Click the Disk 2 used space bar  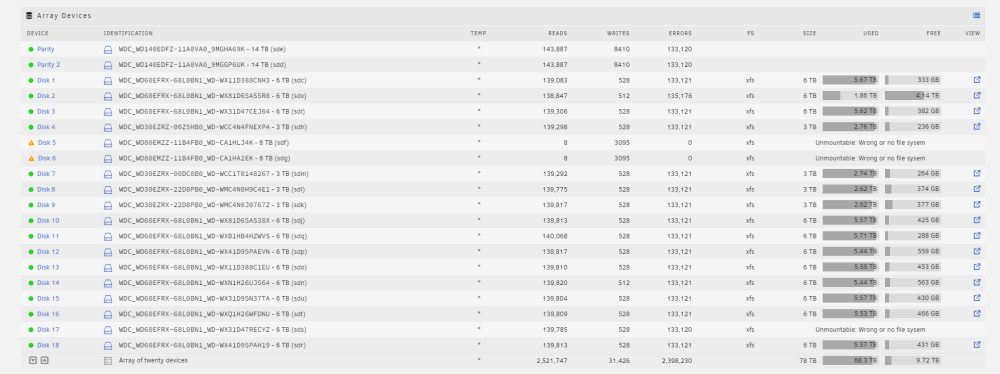coord(850,96)
